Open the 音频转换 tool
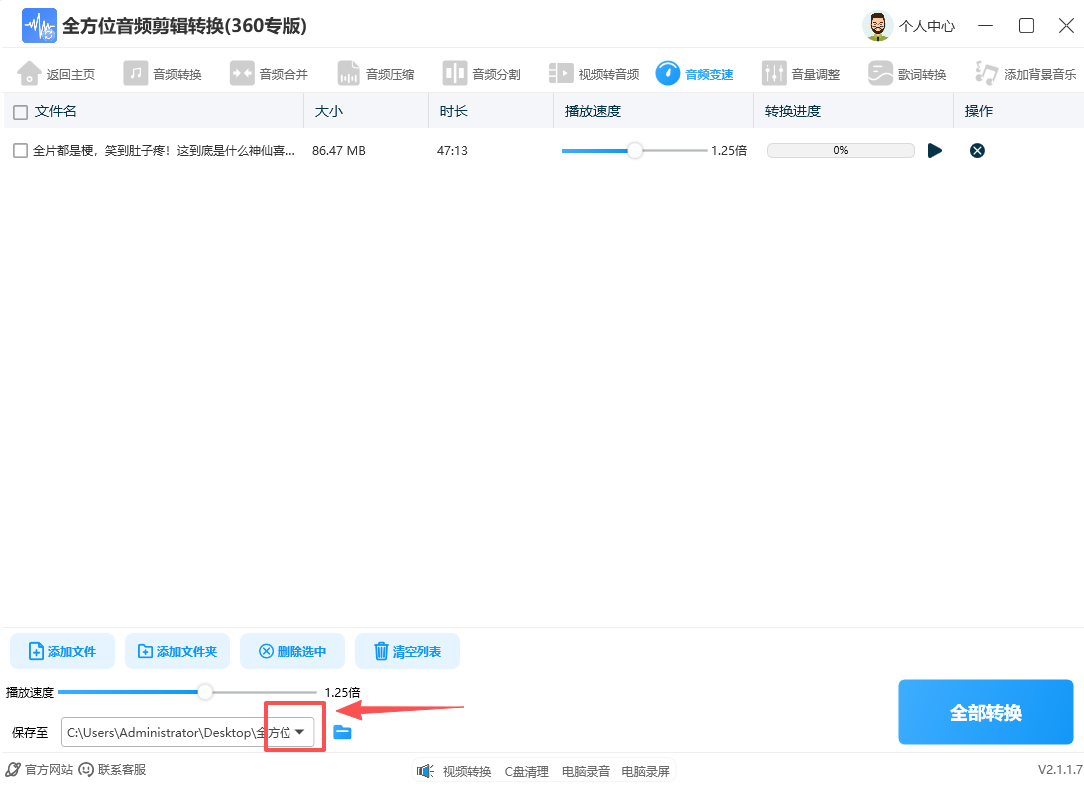Screen dimensions: 1084x786 (163, 72)
